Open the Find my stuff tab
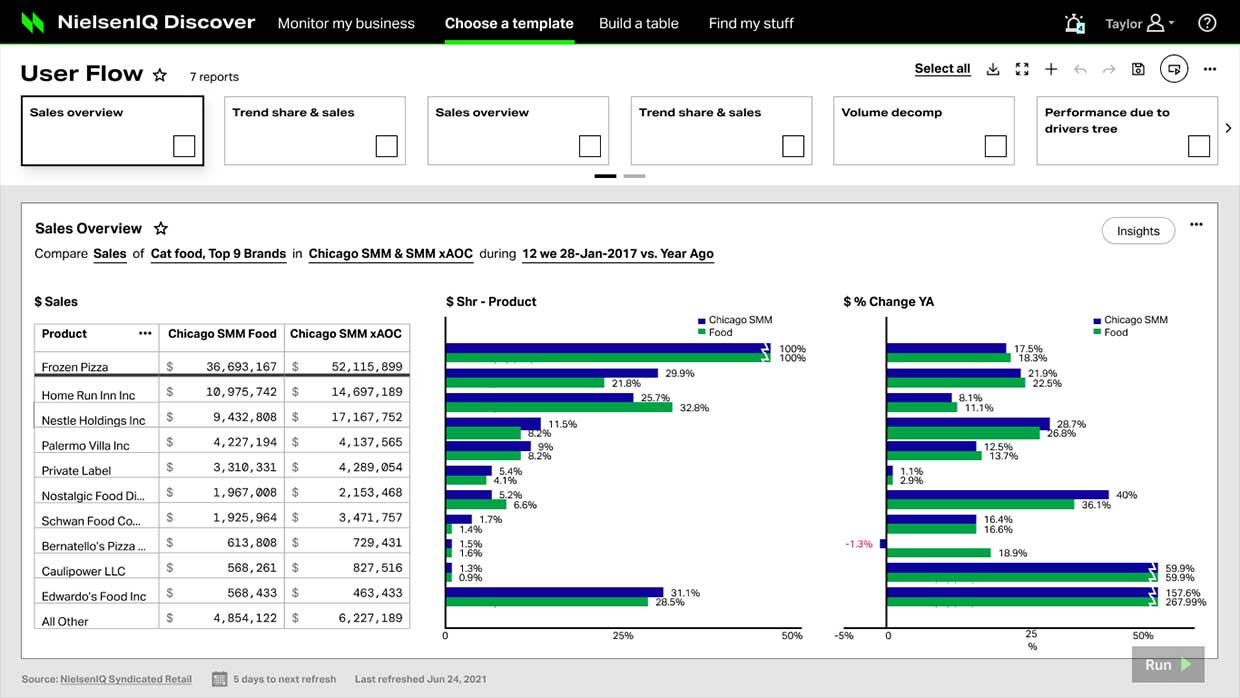This screenshot has height=698, width=1240. (751, 23)
